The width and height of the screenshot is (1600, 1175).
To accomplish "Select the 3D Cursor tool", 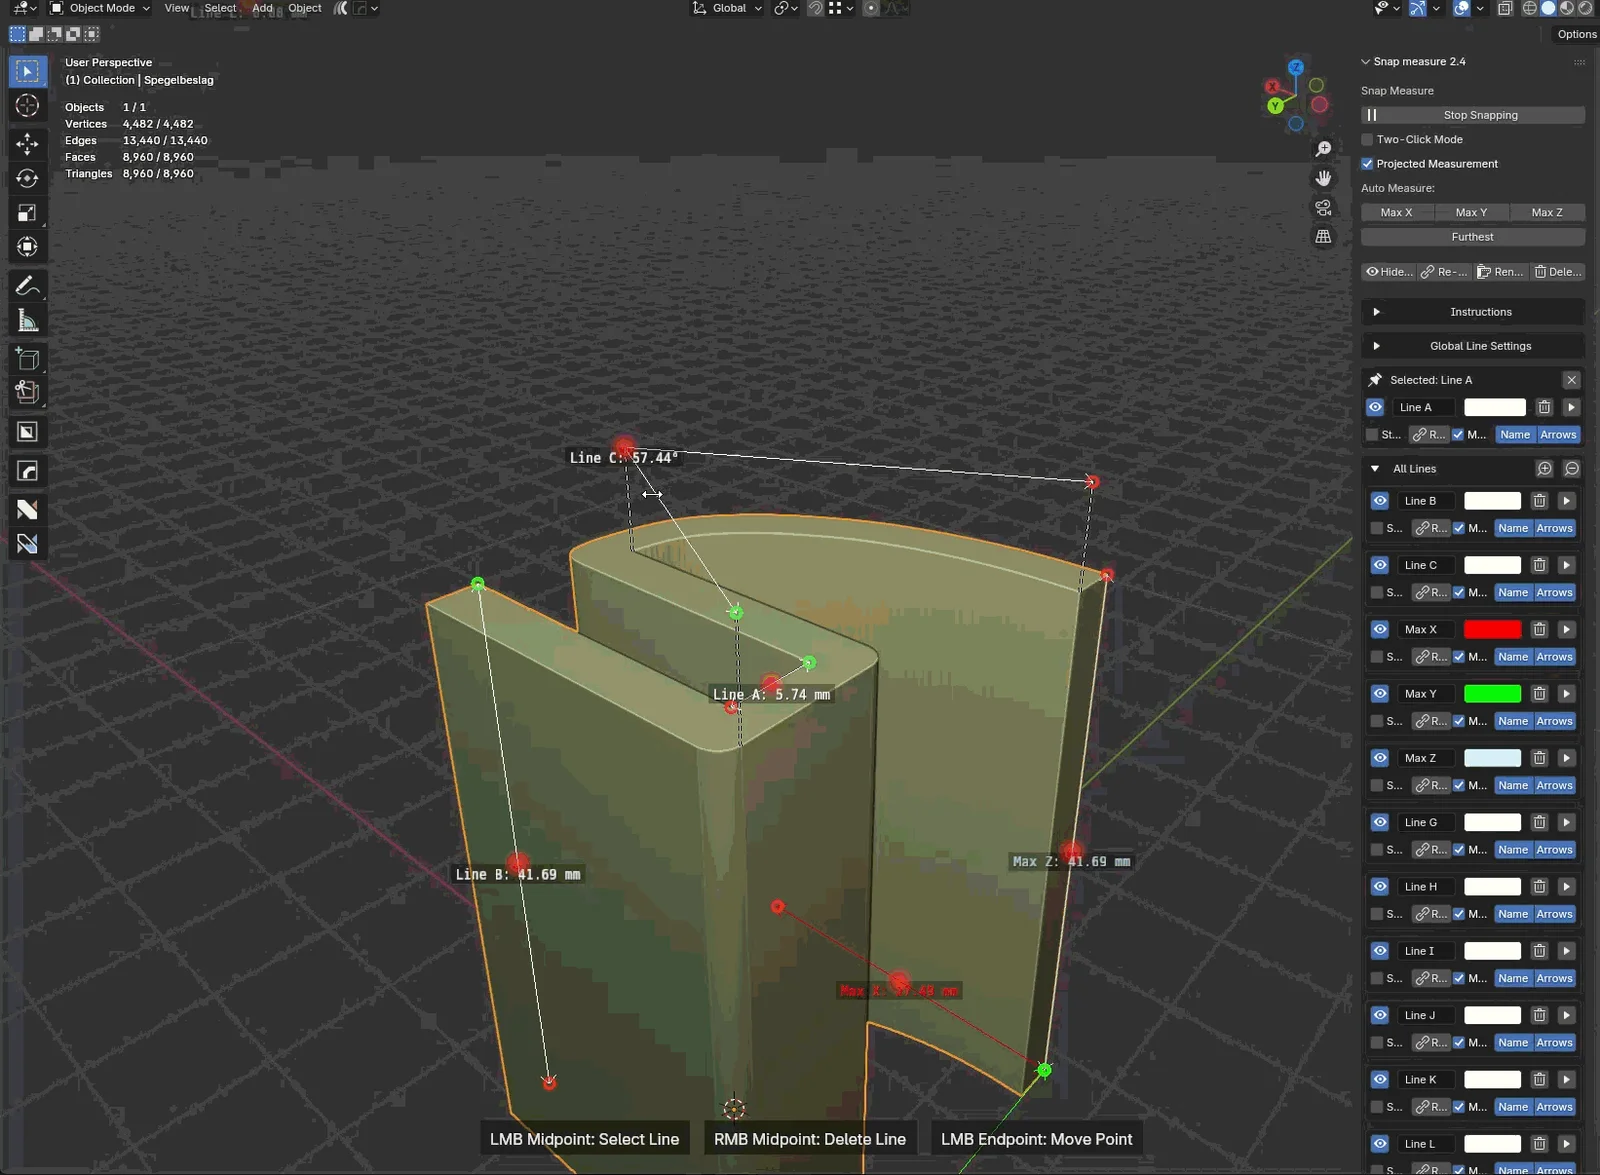I will pos(27,105).
